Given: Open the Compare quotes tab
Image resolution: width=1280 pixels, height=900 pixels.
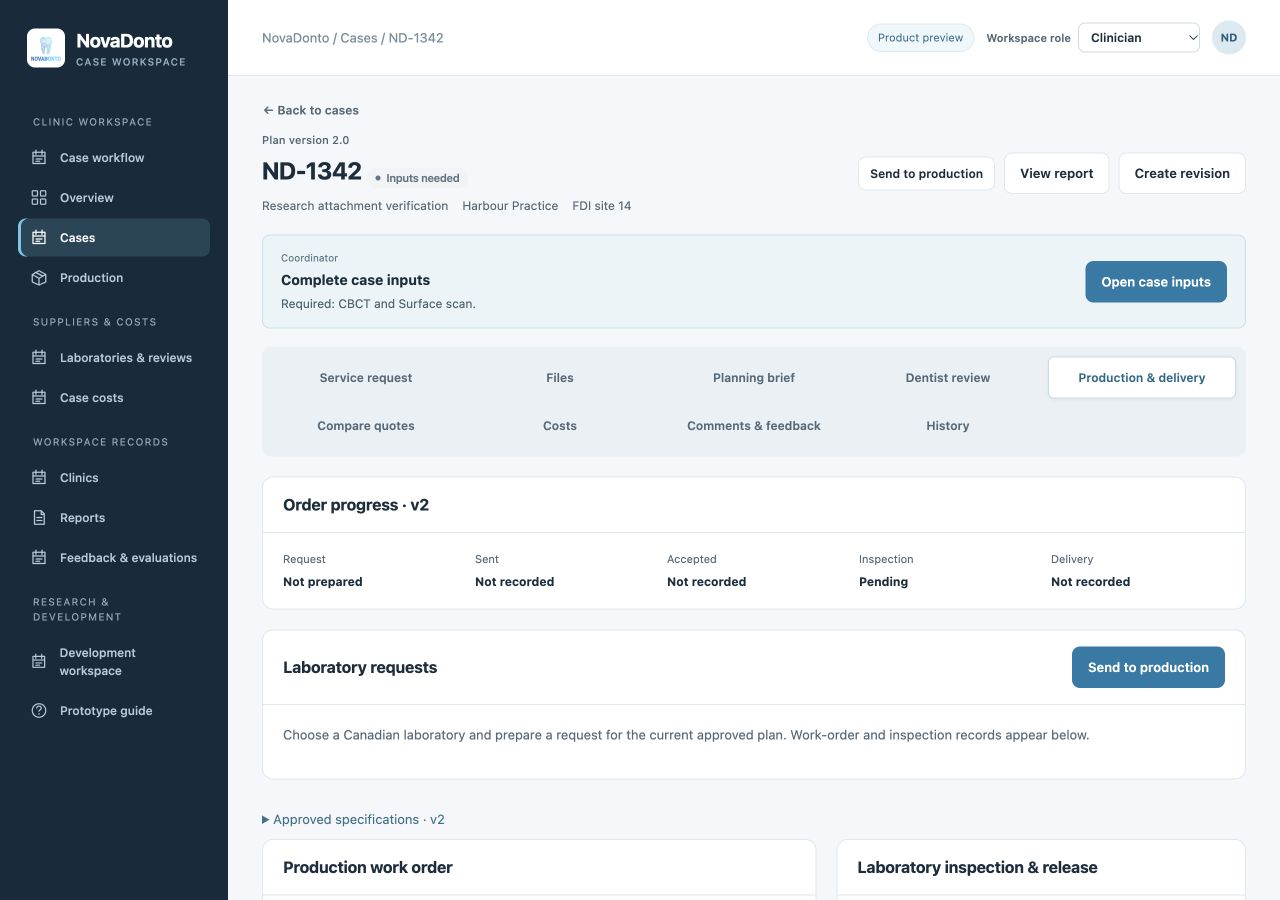Looking at the screenshot, I should 366,426.
